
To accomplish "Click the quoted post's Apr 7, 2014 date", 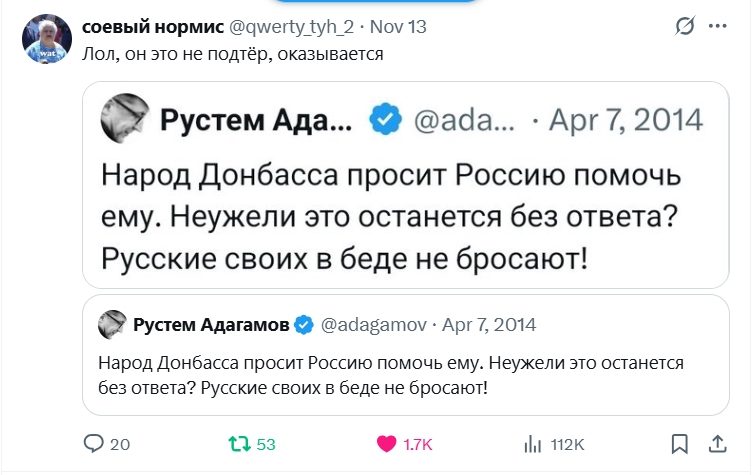I will tap(489, 324).
